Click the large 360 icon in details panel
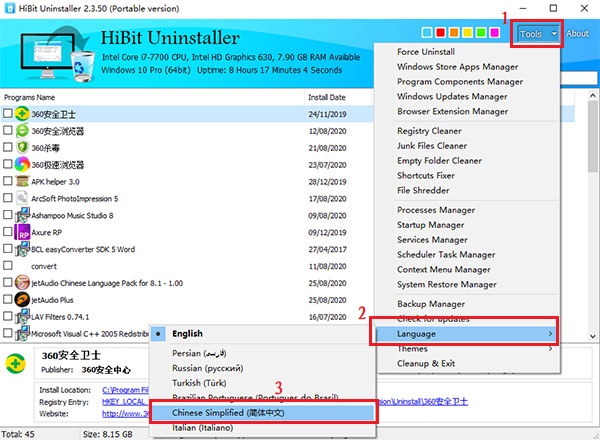The image size is (600, 440). tap(16, 363)
